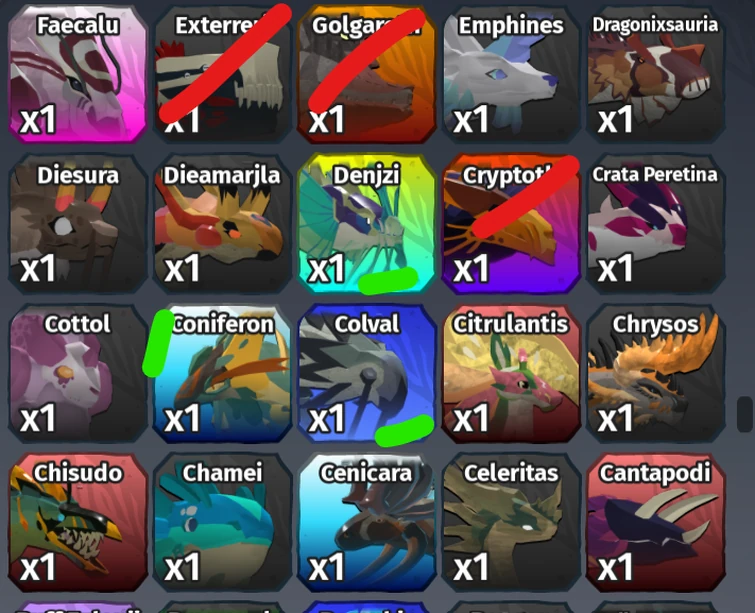Open the Dragonixsauria creature tile
The height and width of the screenshot is (613, 755).
pos(656,75)
